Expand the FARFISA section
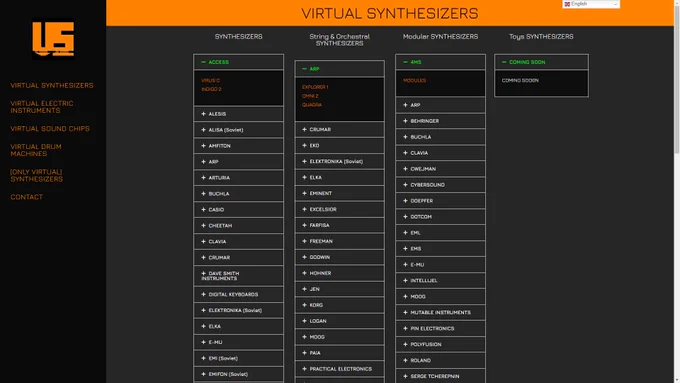 pos(340,225)
